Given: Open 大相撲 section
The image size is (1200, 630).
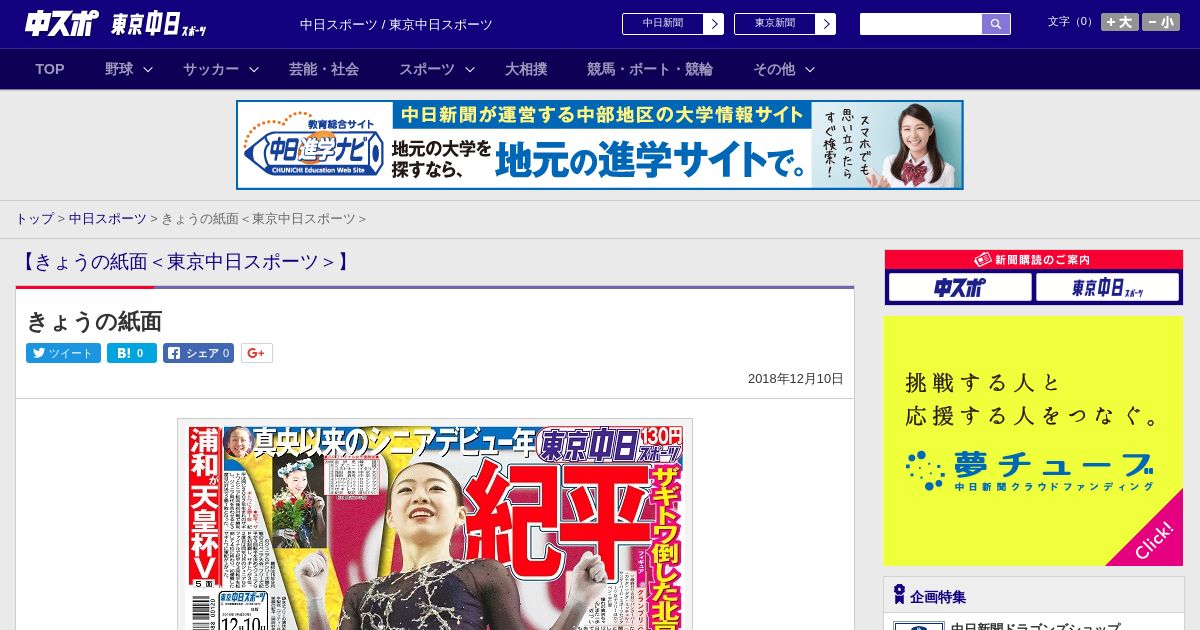Looking at the screenshot, I should pos(526,69).
